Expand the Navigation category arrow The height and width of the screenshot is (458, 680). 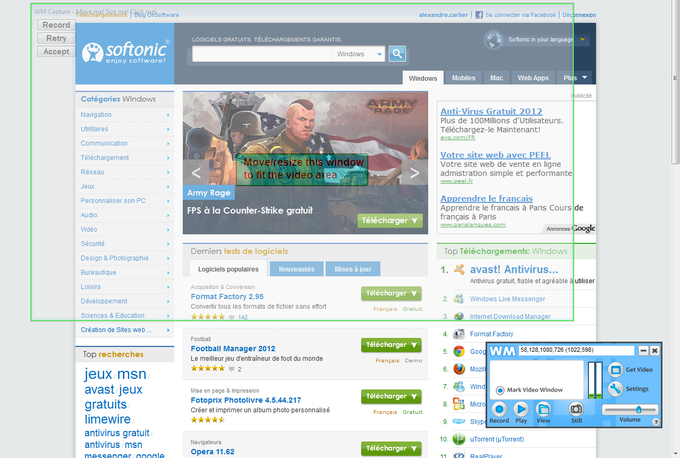point(168,115)
